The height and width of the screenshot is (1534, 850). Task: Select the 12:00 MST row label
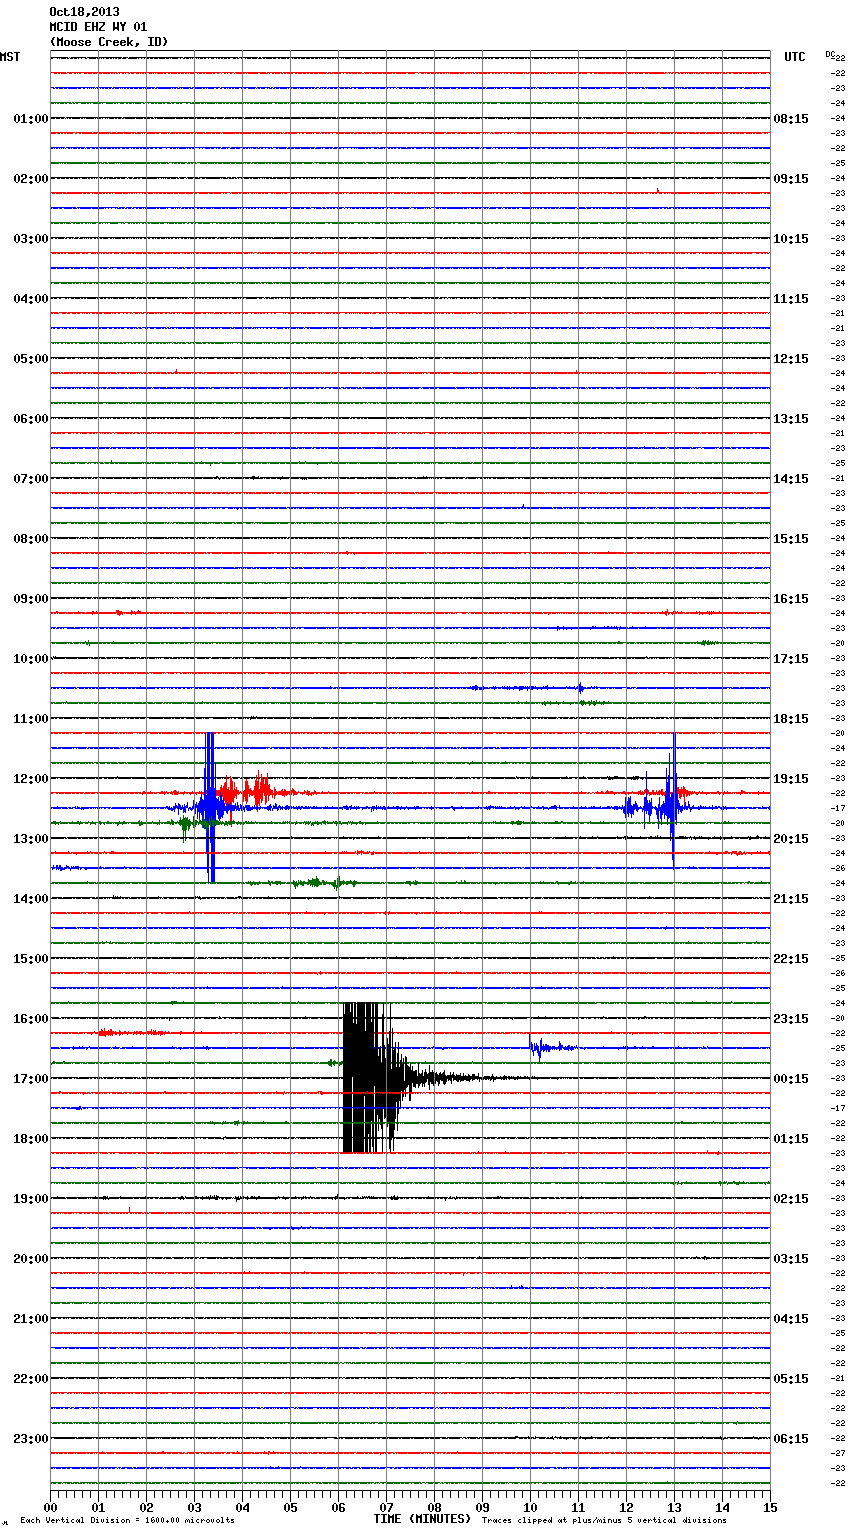pos(30,779)
